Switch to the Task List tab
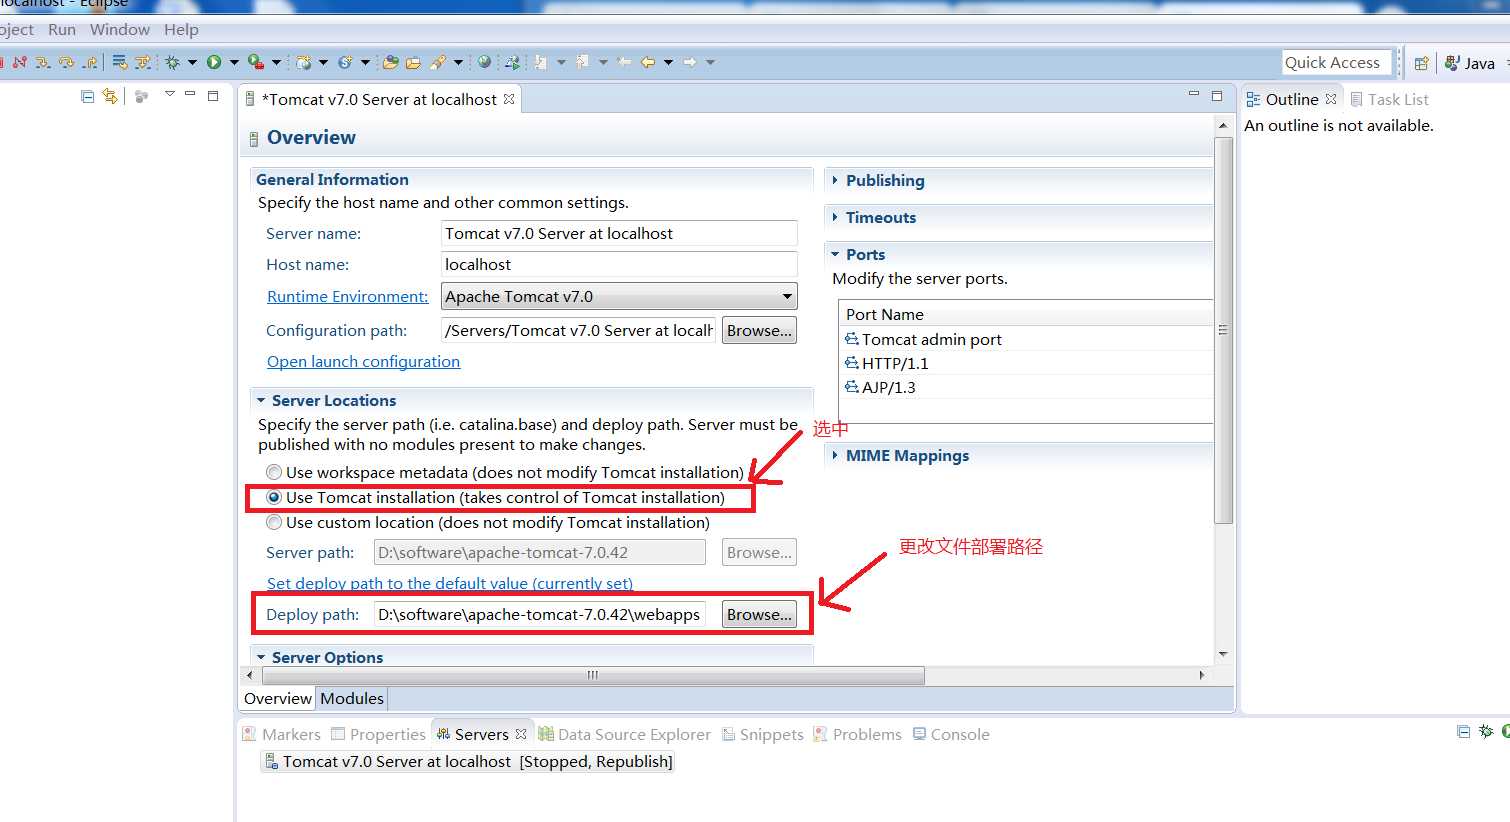 [x=1389, y=99]
